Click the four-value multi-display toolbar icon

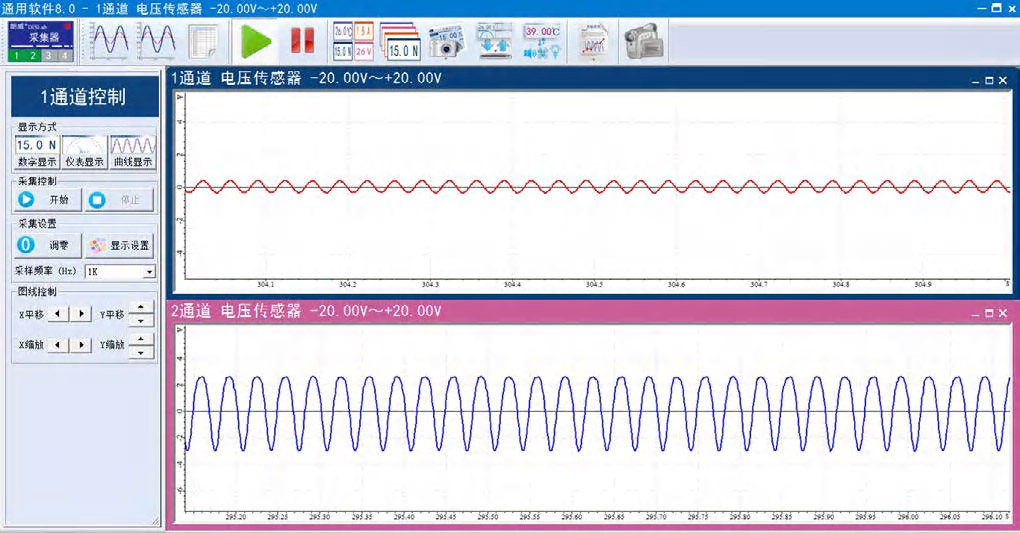pos(353,41)
